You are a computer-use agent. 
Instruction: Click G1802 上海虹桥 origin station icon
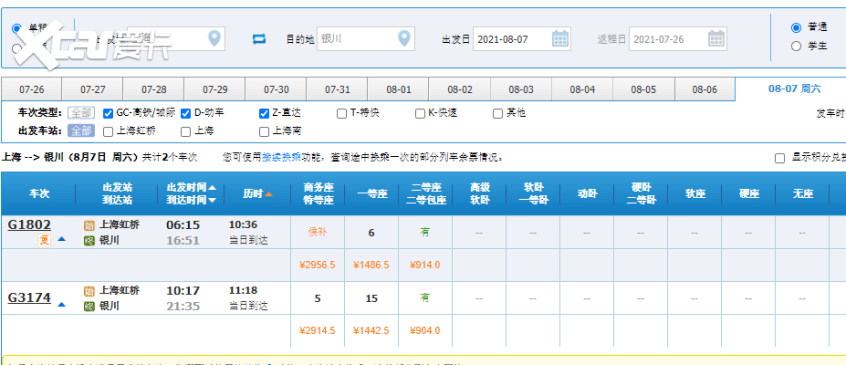[89, 225]
